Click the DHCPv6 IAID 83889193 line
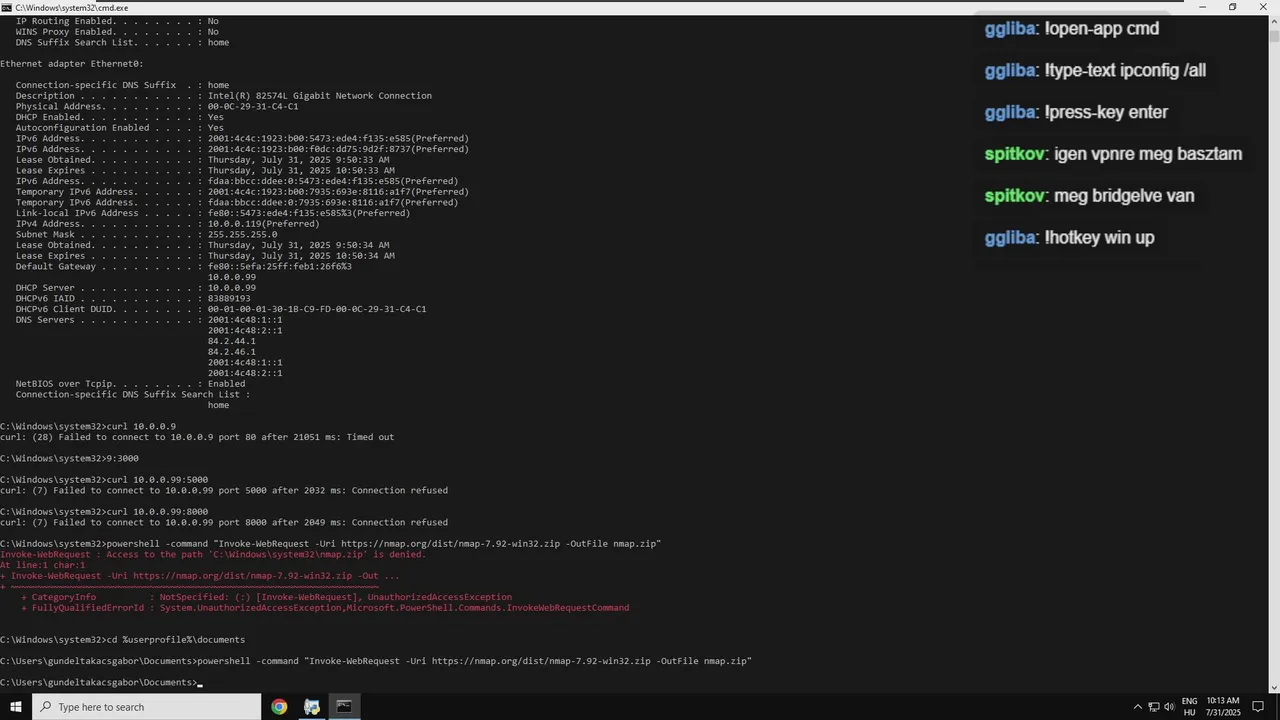The image size is (1280, 720). tap(133, 298)
